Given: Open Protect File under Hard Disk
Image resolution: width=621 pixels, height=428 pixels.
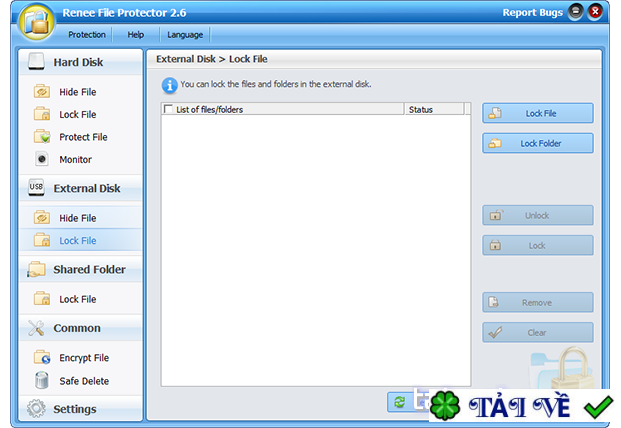Looking at the screenshot, I should [x=83, y=137].
